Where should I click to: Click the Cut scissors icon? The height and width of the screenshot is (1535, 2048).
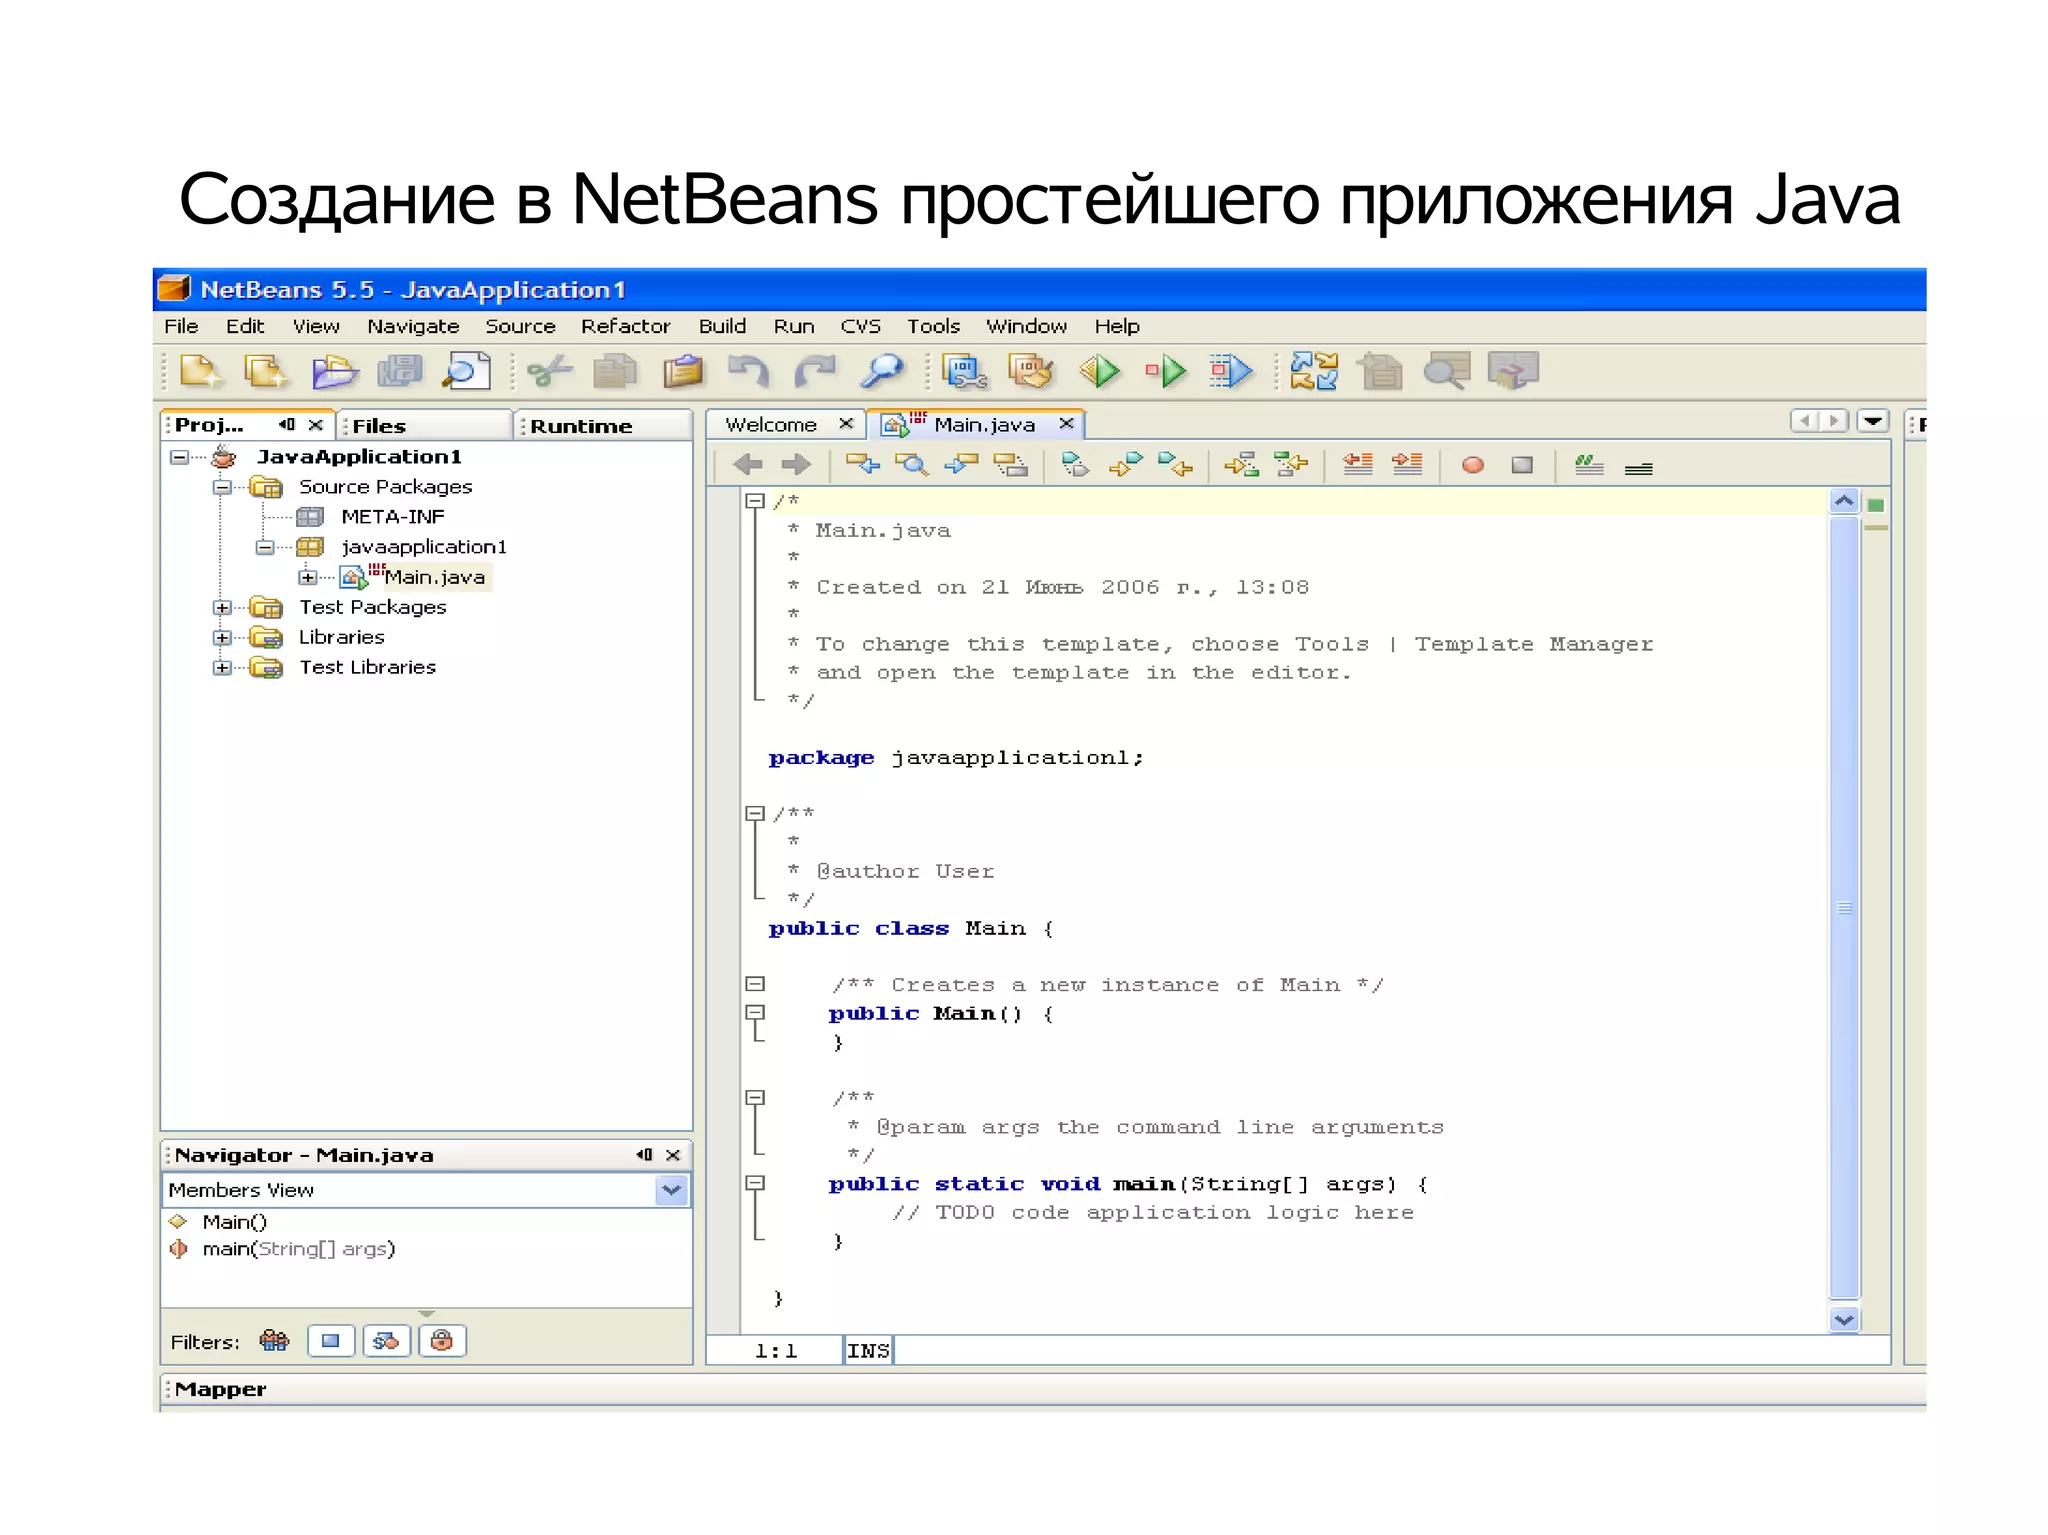550,371
